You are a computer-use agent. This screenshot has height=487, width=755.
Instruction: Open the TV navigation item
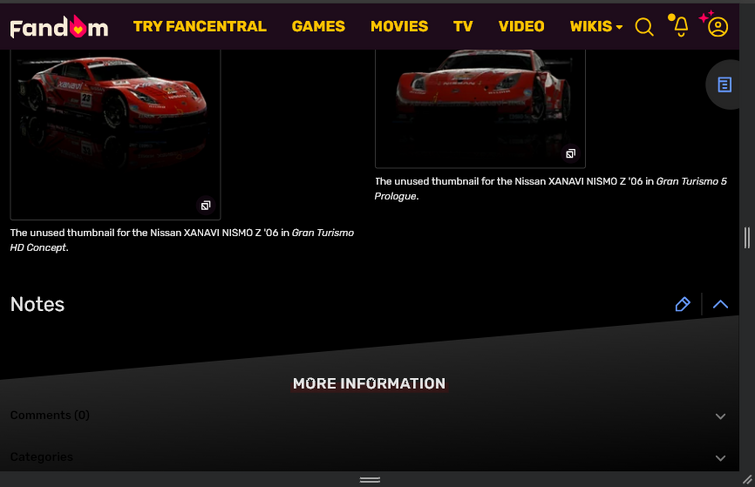(463, 26)
